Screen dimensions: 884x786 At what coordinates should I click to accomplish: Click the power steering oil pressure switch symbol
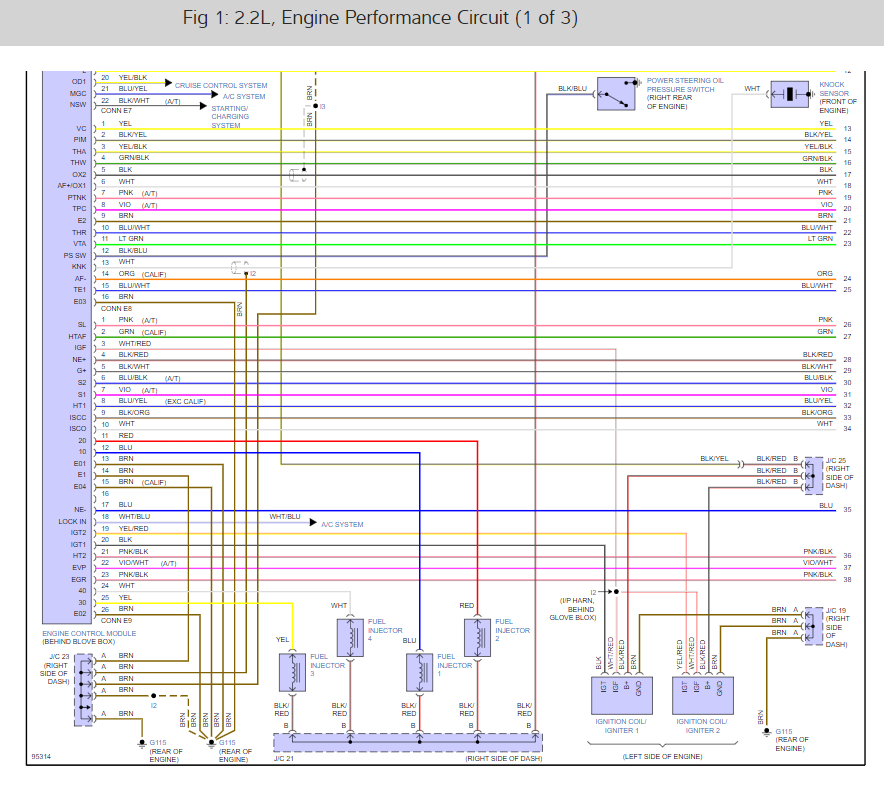coord(616,94)
